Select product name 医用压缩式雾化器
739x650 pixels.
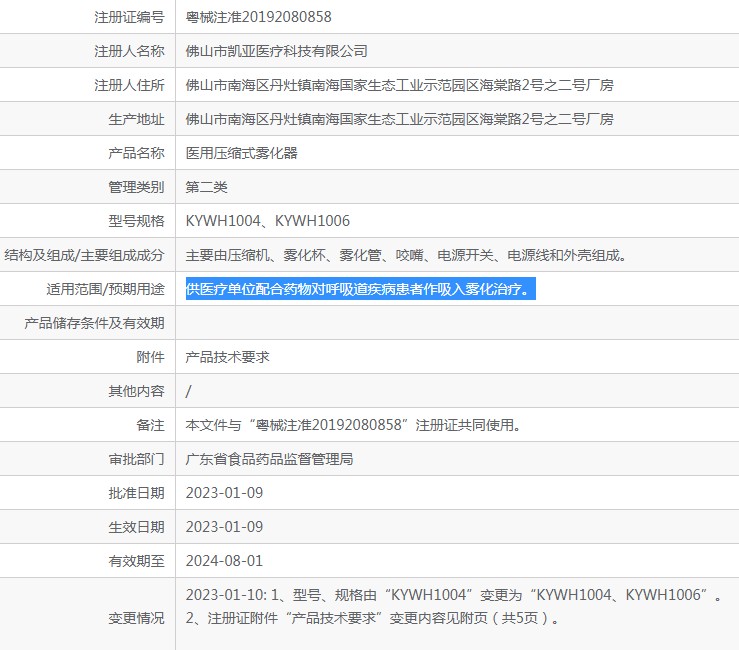(x=241, y=153)
